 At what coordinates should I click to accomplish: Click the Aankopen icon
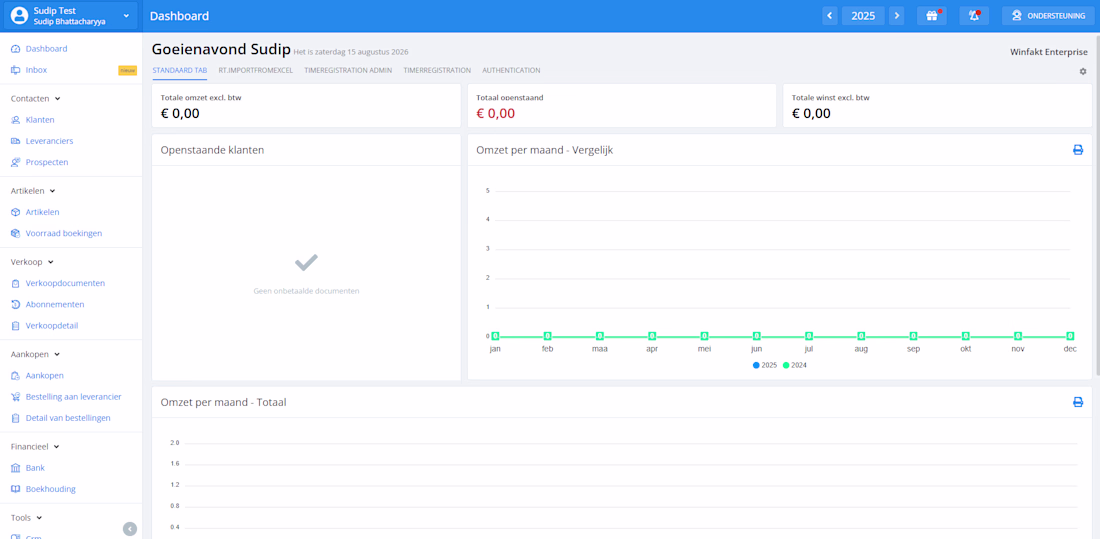point(15,375)
